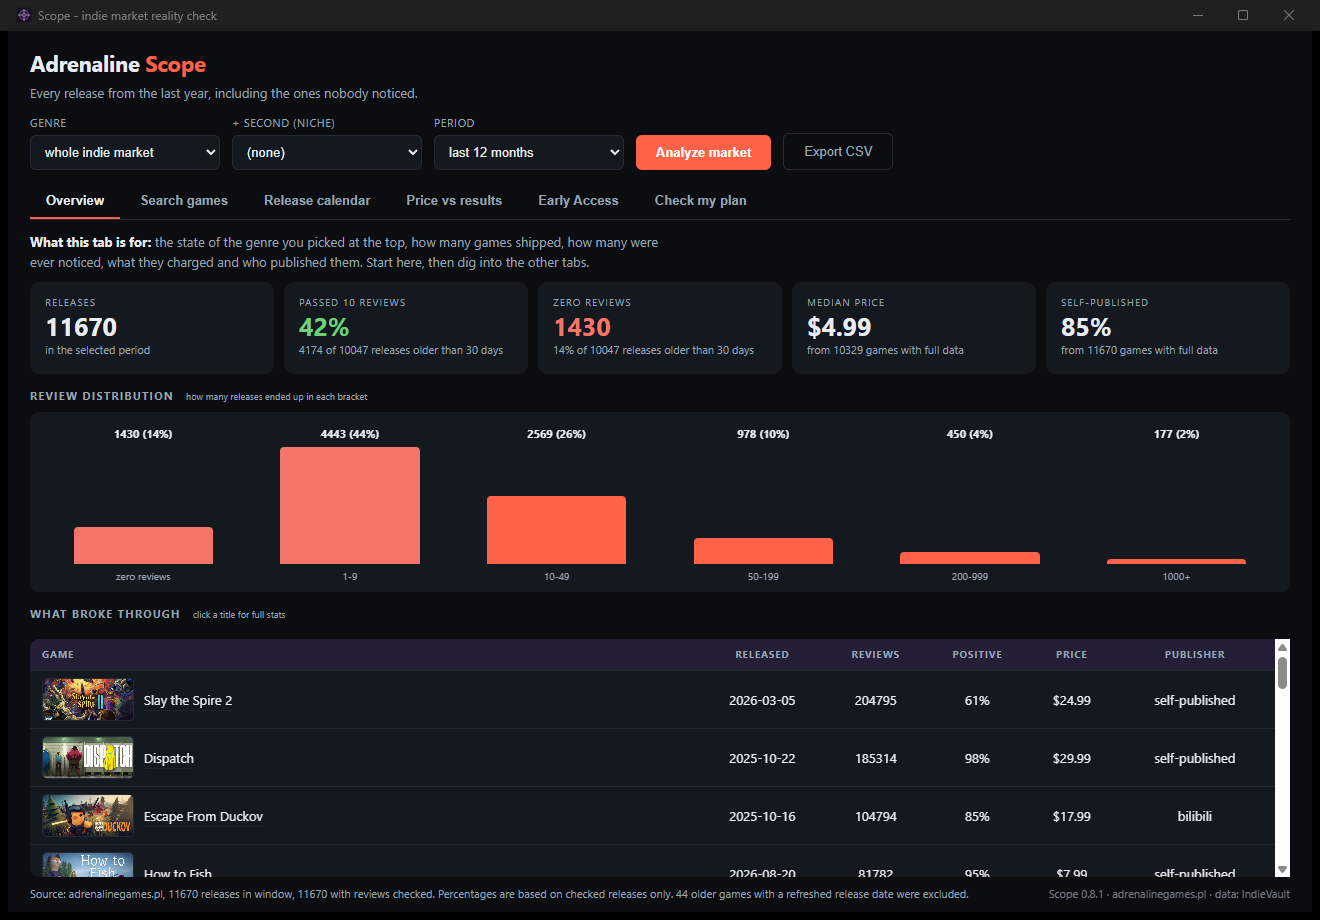Minimize the Scope window
The height and width of the screenshot is (920, 1320).
1197,15
